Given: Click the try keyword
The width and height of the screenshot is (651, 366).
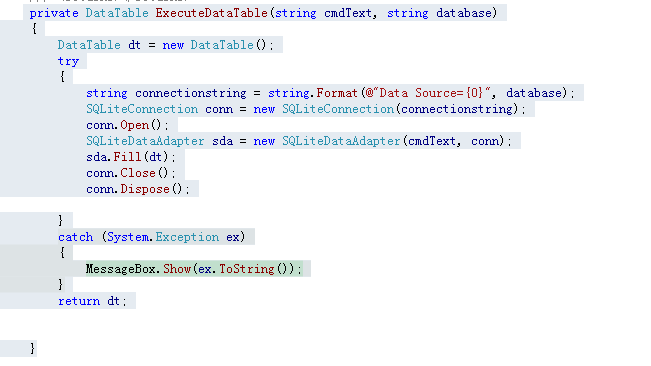Looking at the screenshot, I should pos(68,61).
